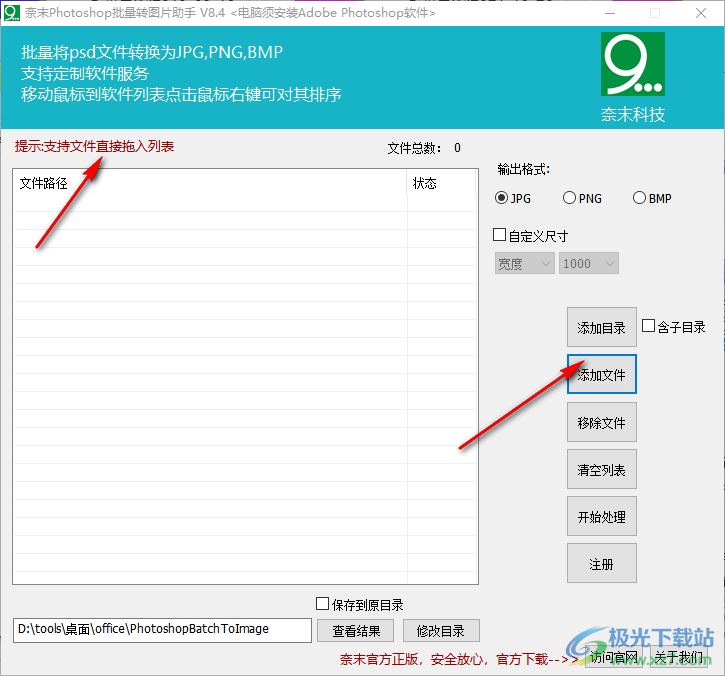Click the 奈末科技 brand text
Screen dimensions: 725x676
coord(633,114)
